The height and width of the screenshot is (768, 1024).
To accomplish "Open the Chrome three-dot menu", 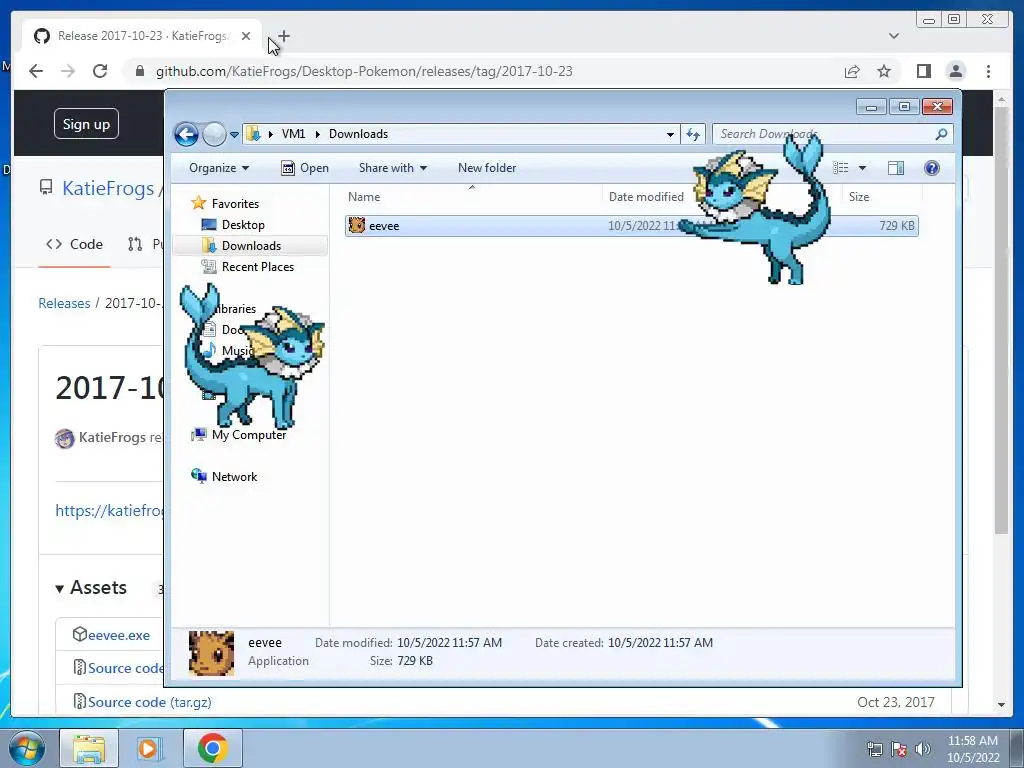I will [988, 71].
